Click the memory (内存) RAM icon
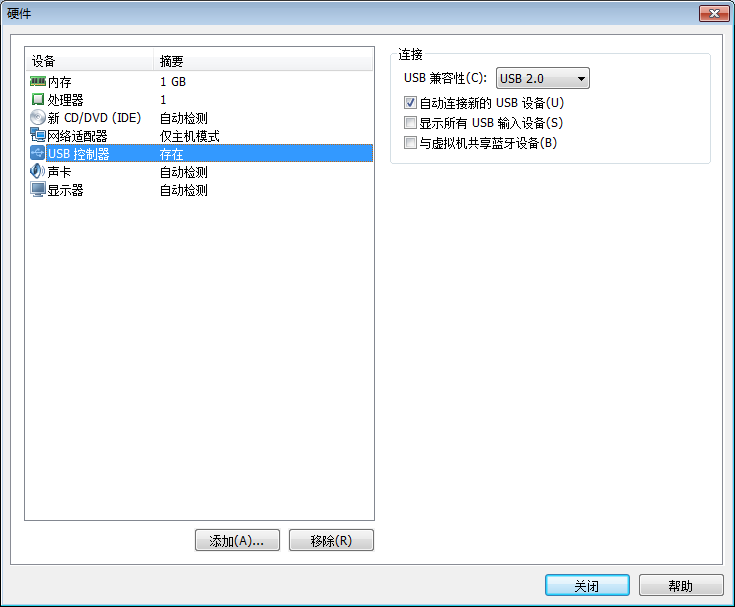The height and width of the screenshot is (607, 735). (38, 82)
